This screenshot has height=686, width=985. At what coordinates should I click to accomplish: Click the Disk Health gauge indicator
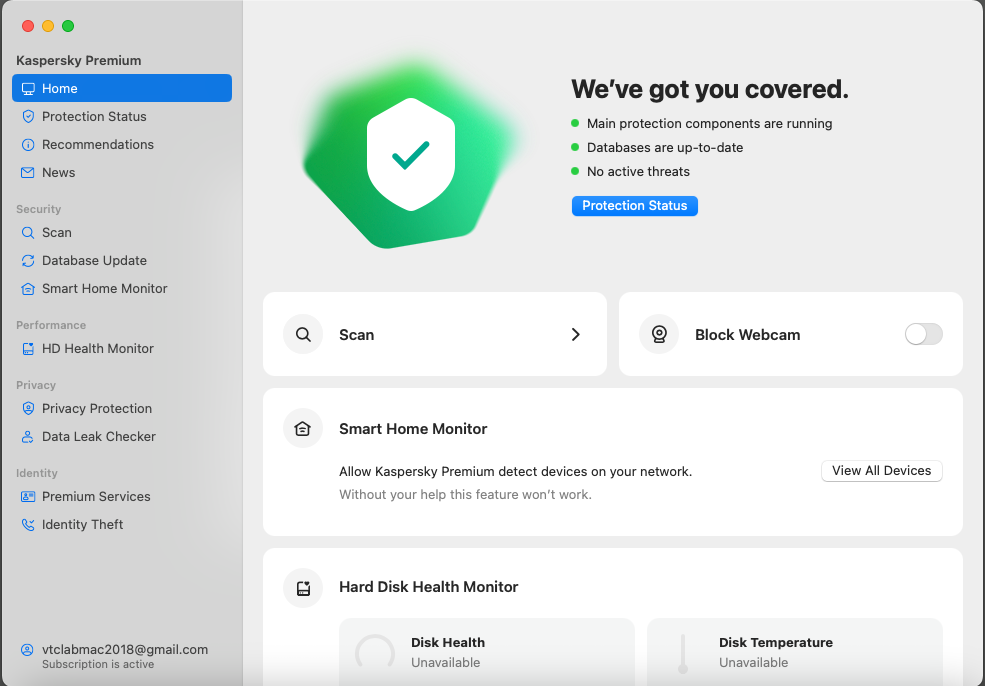tap(374, 652)
